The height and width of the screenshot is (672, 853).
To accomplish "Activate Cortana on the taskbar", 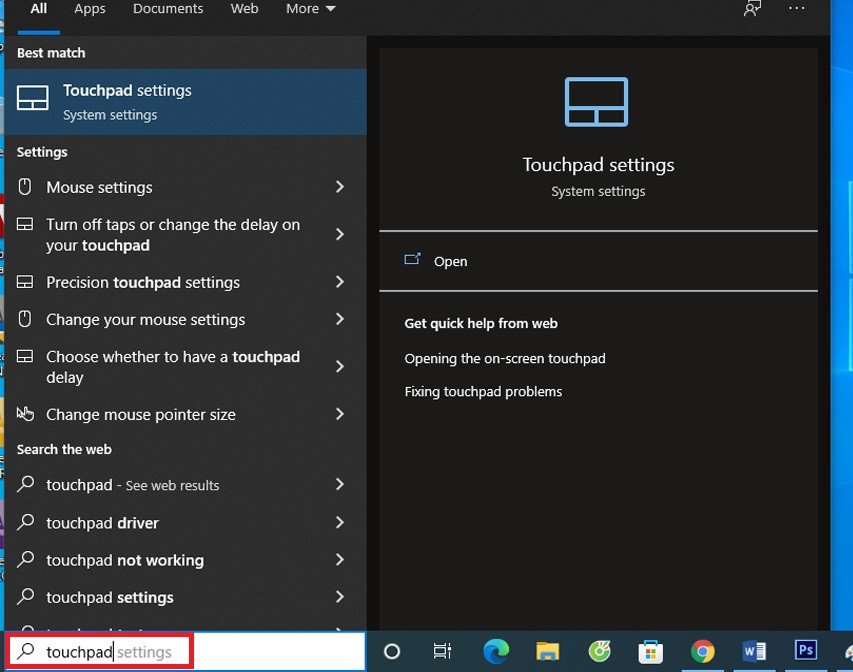I will coord(391,651).
